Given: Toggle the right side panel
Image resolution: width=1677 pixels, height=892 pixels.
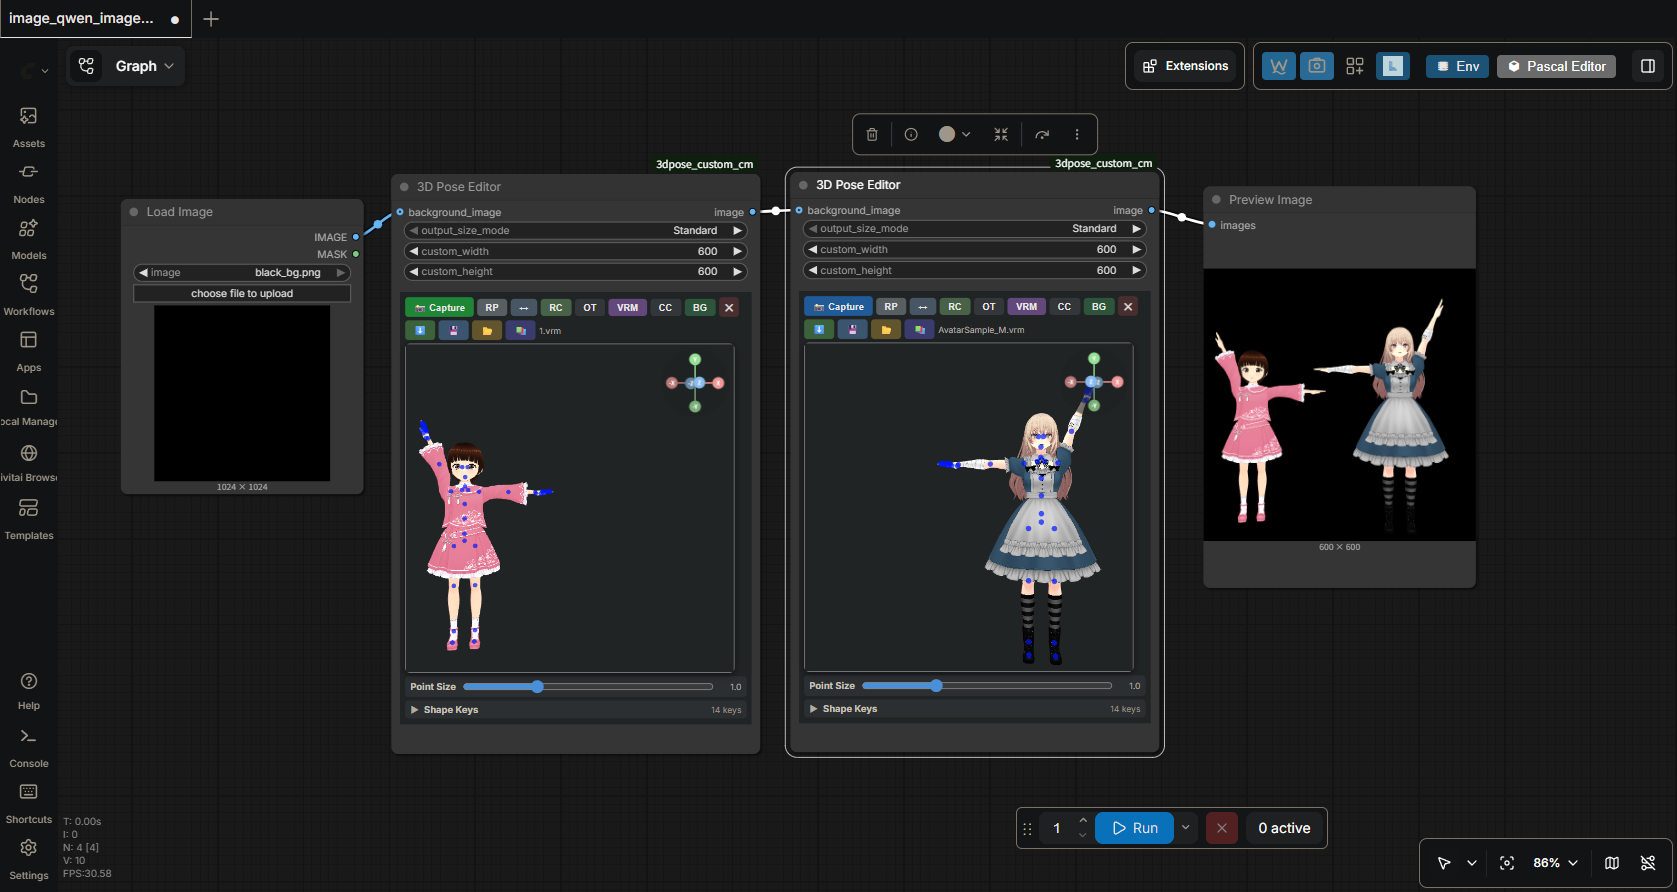Looking at the screenshot, I should coord(1648,66).
